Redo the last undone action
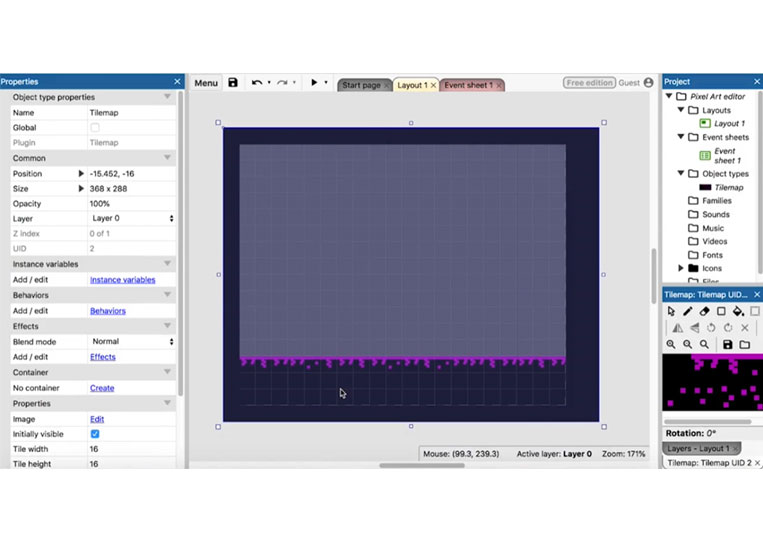 click(x=282, y=83)
